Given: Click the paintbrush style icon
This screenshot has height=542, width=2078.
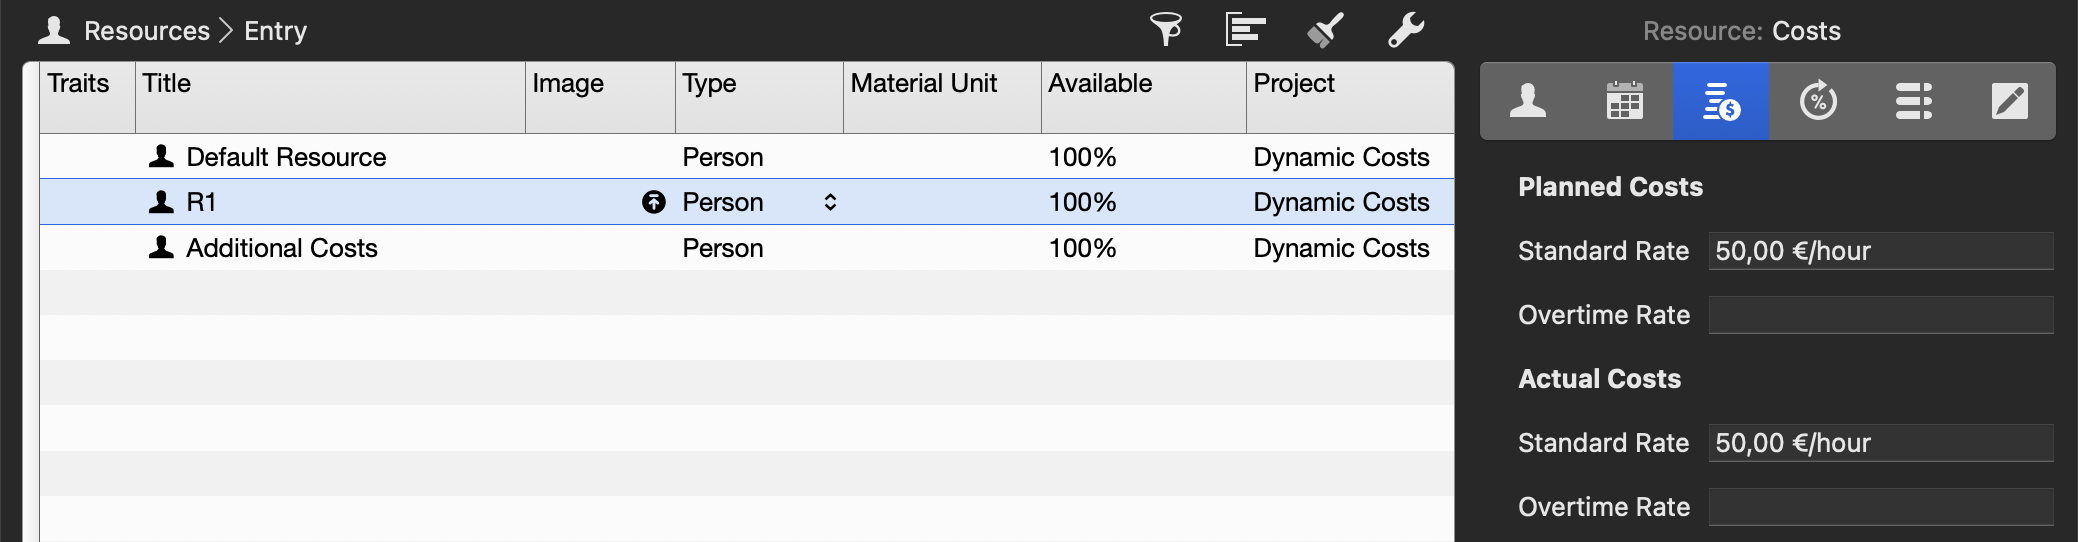Looking at the screenshot, I should tap(1325, 30).
